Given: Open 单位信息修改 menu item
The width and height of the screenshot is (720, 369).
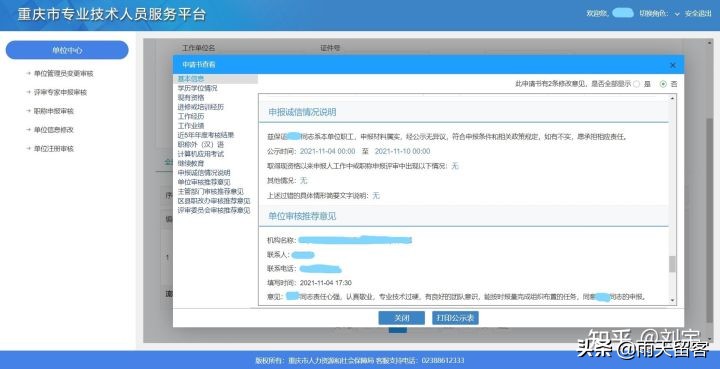Looking at the screenshot, I should click(x=53, y=130).
